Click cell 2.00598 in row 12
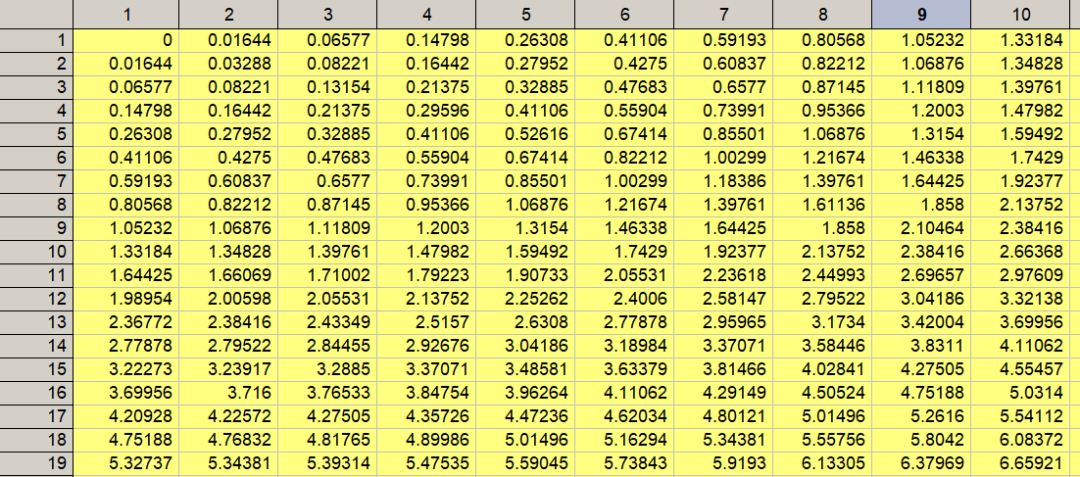1080x477 pixels. tap(228, 299)
